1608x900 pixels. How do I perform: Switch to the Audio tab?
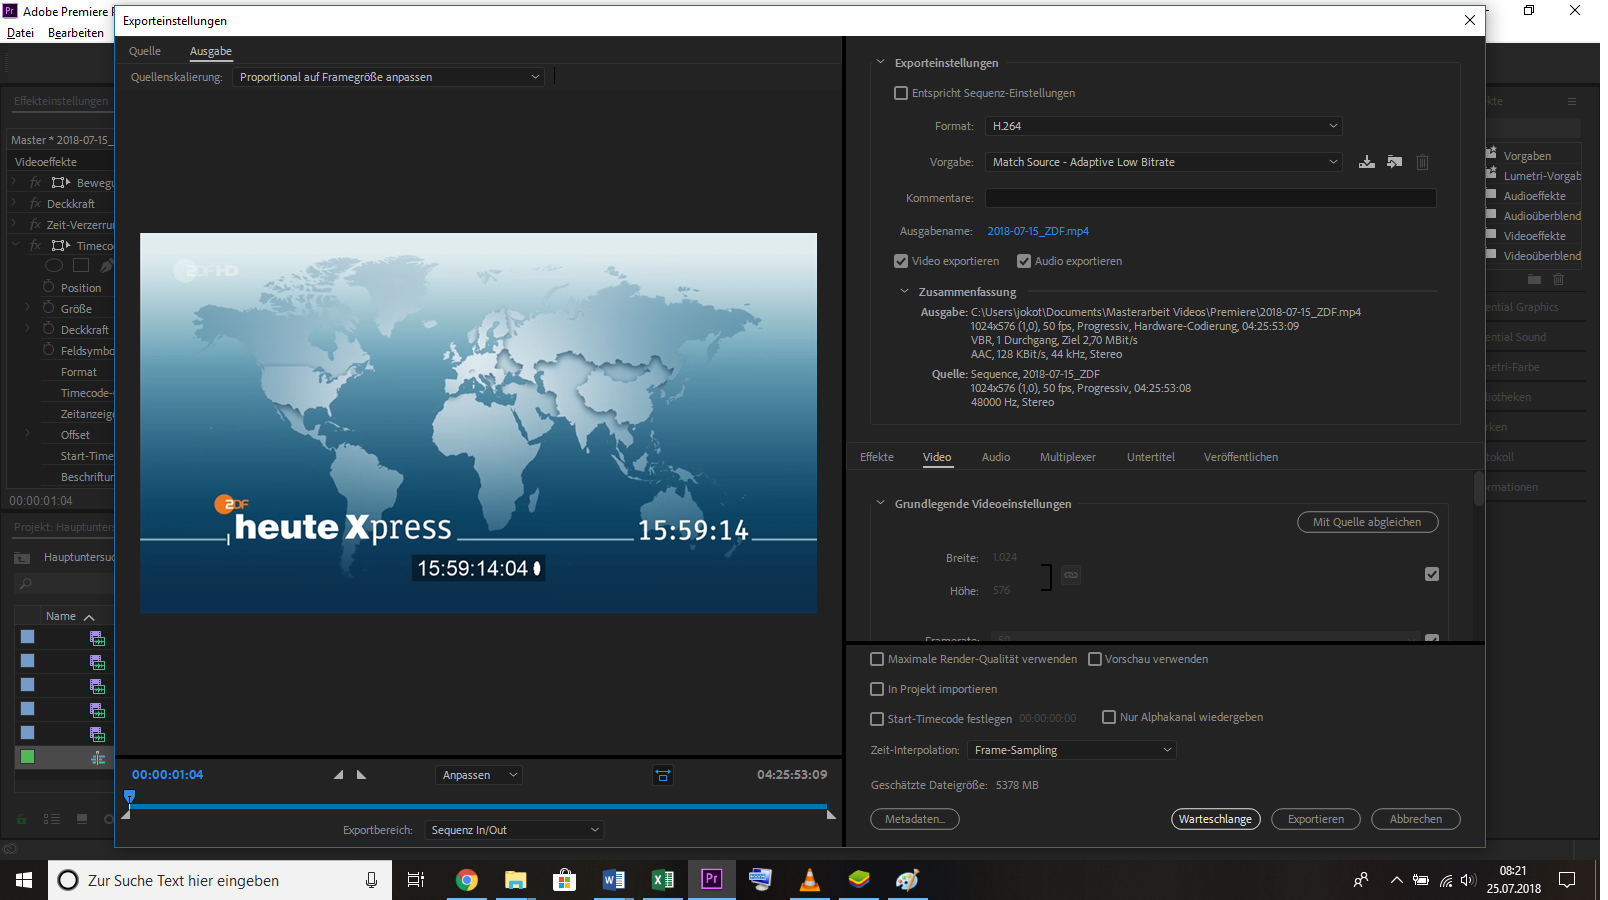pos(996,457)
